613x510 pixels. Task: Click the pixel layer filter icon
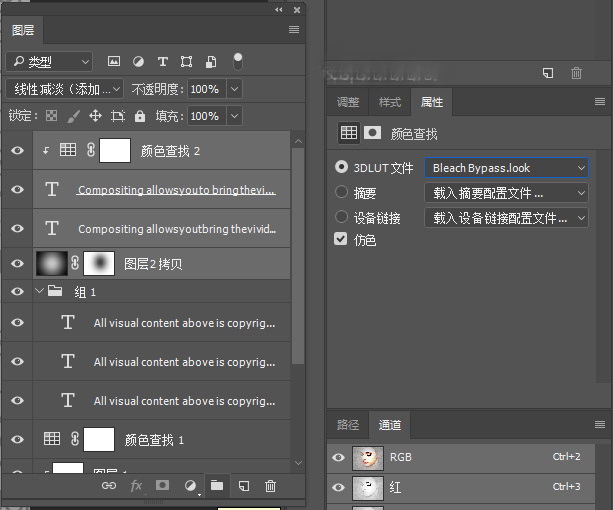(114, 62)
